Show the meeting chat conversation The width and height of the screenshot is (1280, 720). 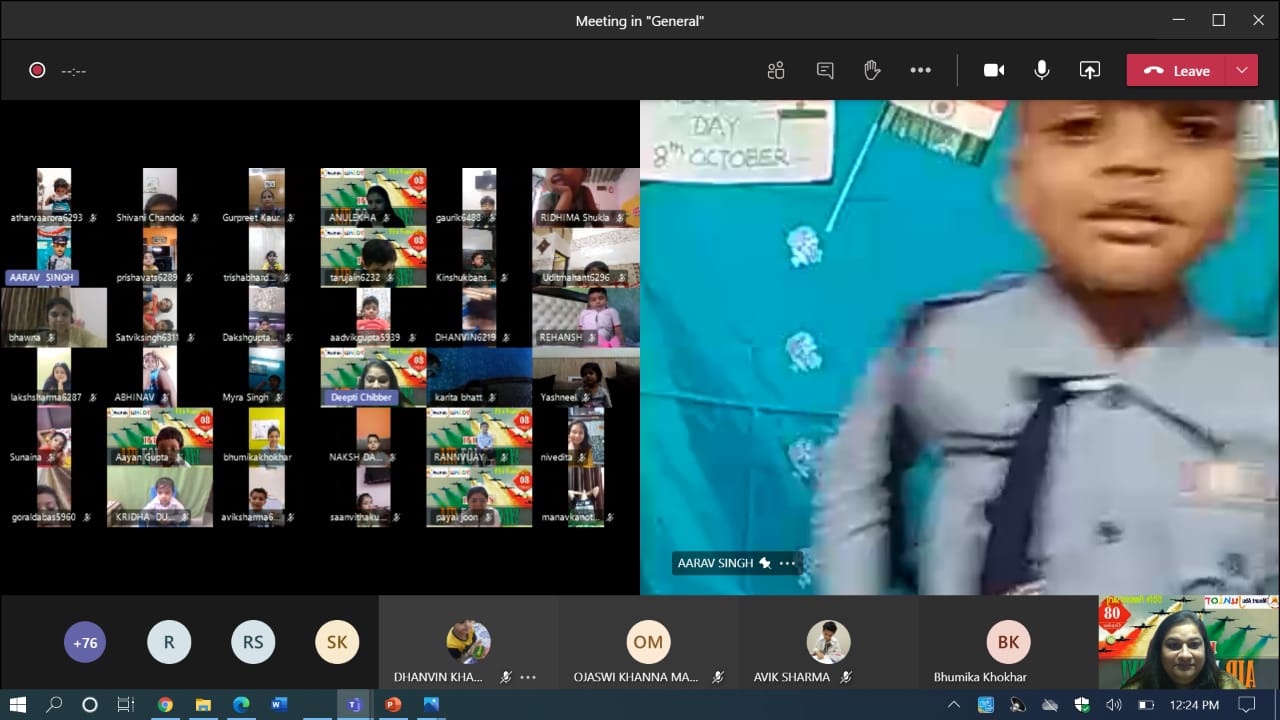[x=825, y=70]
